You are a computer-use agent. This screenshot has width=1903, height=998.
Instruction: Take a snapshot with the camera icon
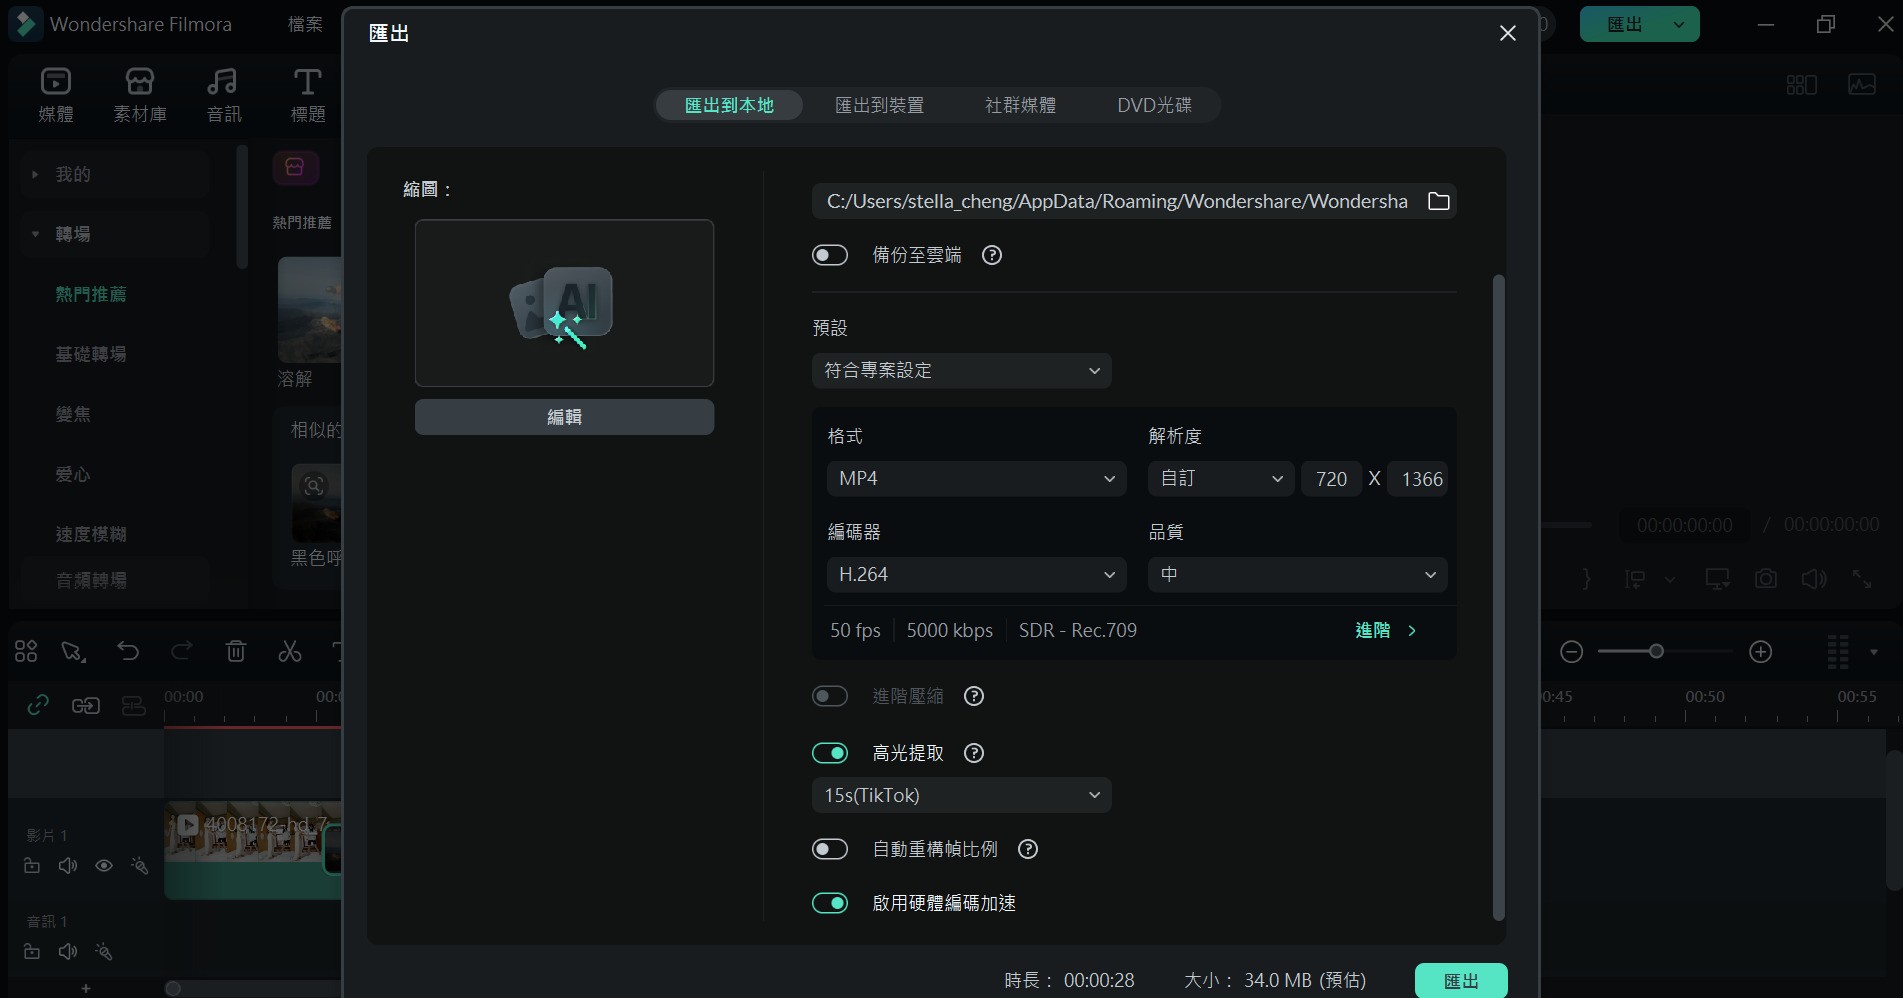[1765, 578]
